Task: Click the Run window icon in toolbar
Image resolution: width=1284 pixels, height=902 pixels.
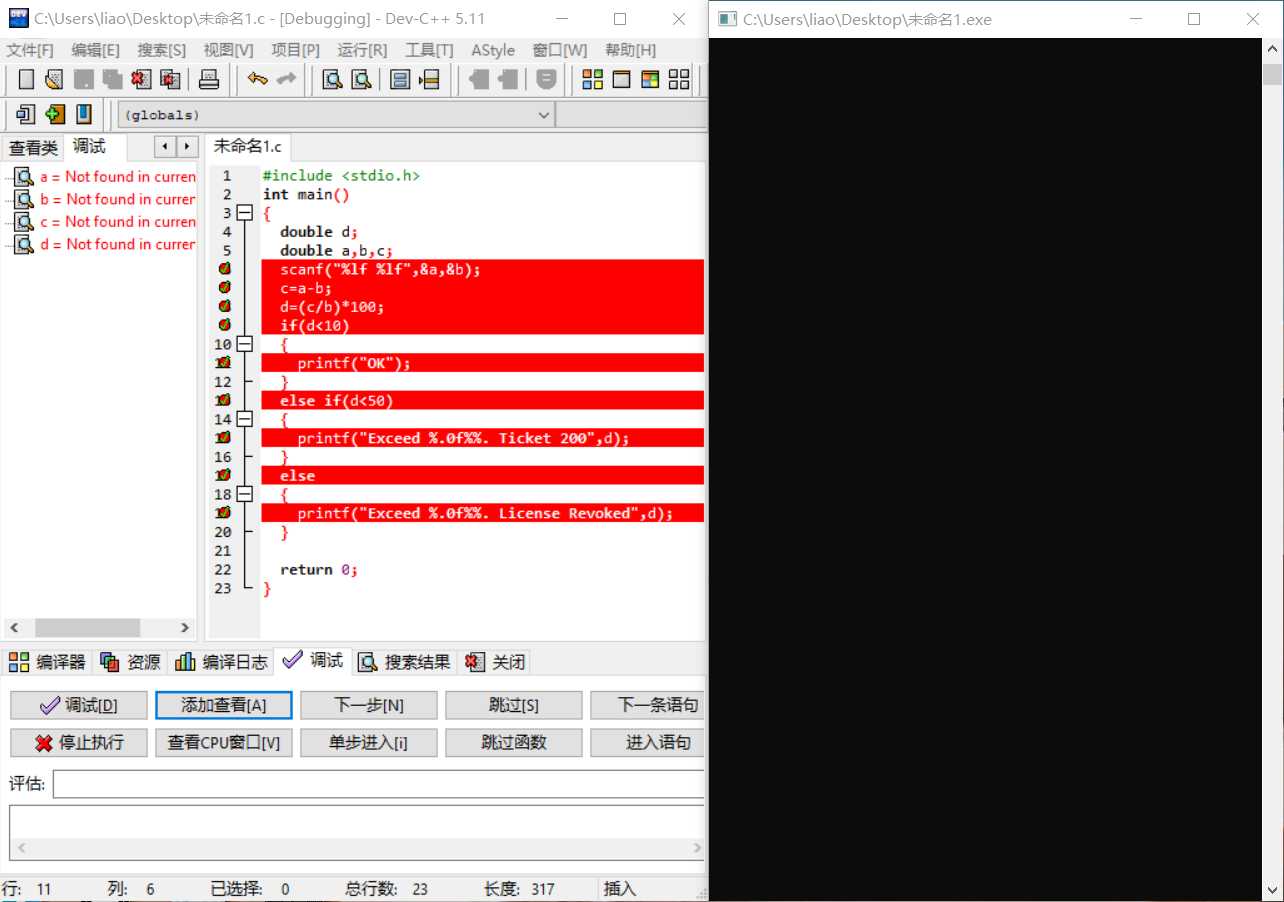Action: pyautogui.click(x=621, y=79)
